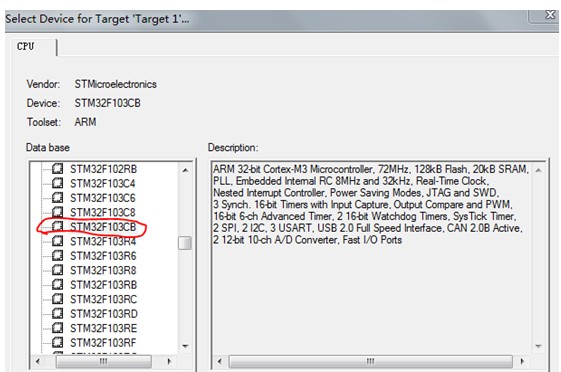The image size is (561, 372).
Task: Pick STM32F103RD from the data base
Action: pos(104,314)
